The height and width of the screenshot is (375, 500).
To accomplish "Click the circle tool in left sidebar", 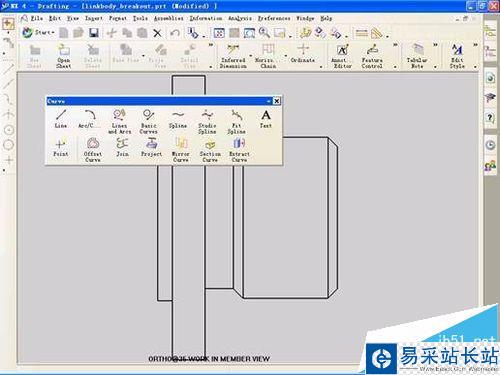I will tap(8, 144).
